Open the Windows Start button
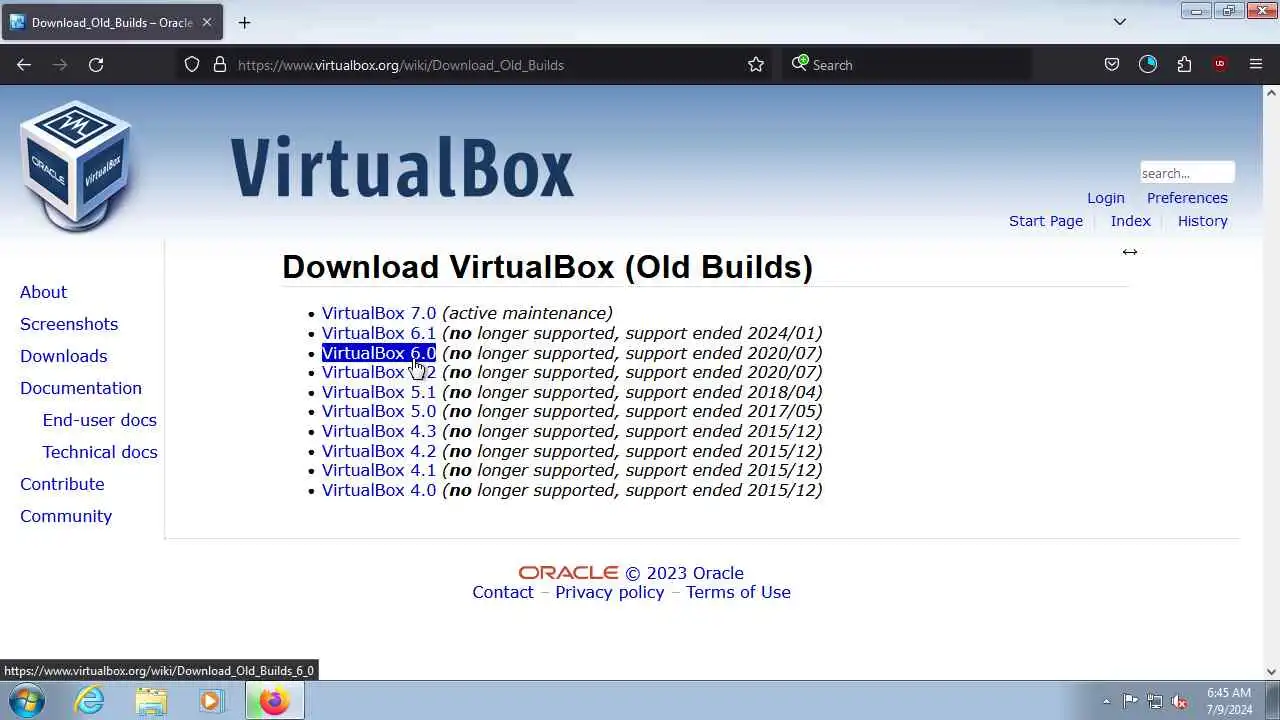This screenshot has height=720, width=1280. coord(27,701)
